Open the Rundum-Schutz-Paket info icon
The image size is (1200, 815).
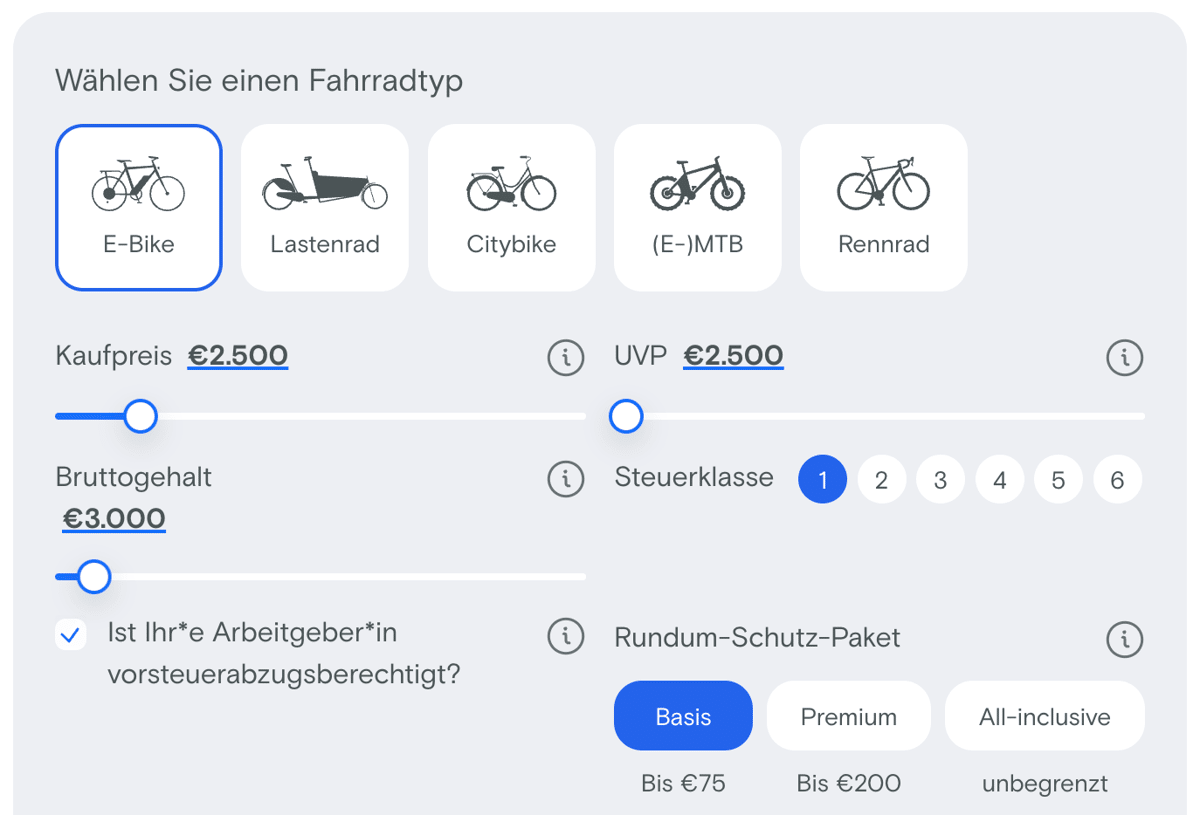click(x=1125, y=638)
